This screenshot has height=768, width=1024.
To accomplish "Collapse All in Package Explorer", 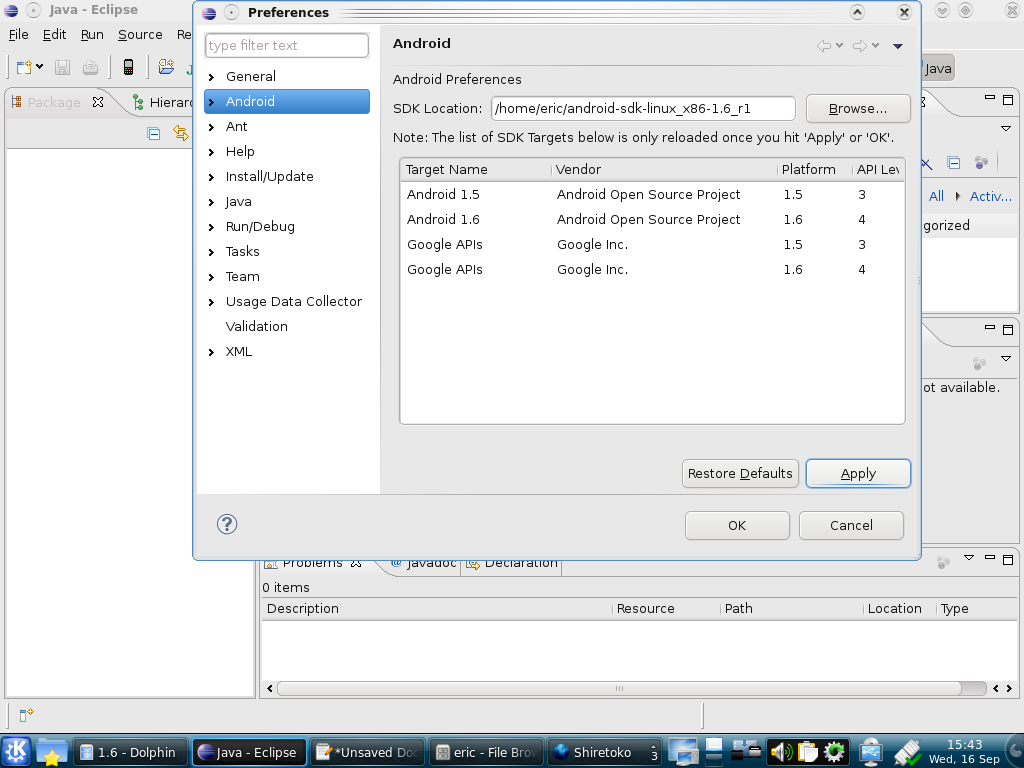I will tap(154, 134).
